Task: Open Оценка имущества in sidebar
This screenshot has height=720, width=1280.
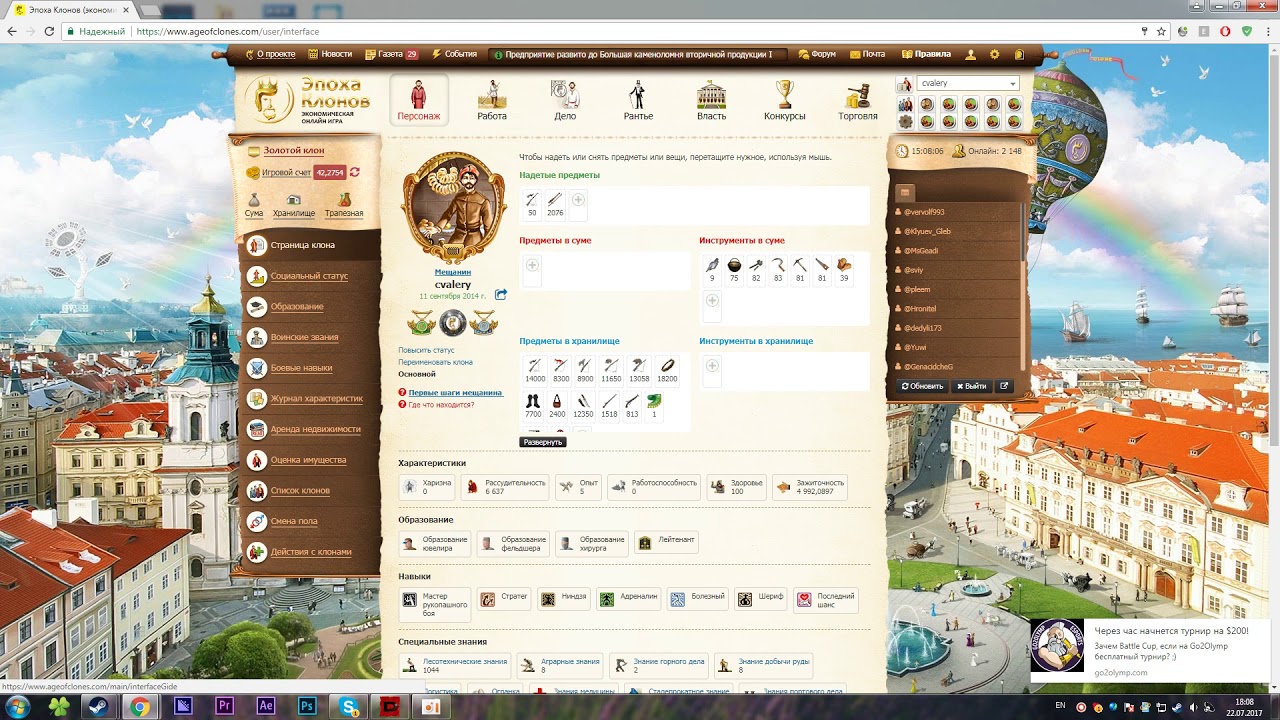Action: [x=310, y=460]
